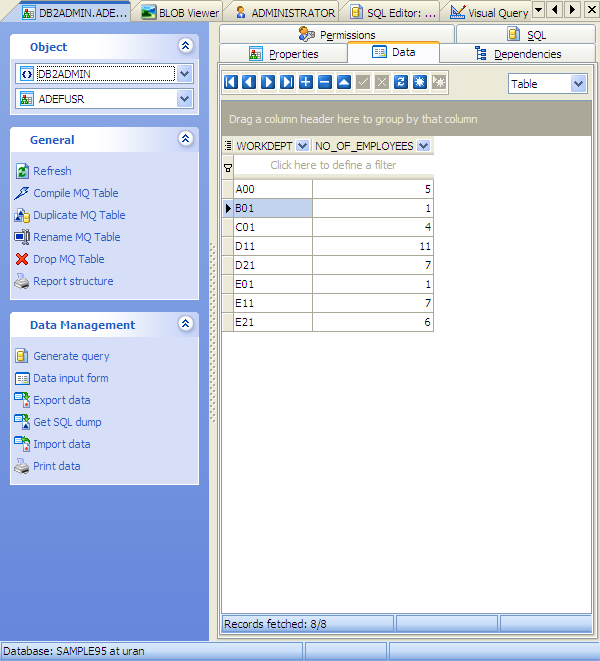Go to first record in navigator

pos(231,82)
